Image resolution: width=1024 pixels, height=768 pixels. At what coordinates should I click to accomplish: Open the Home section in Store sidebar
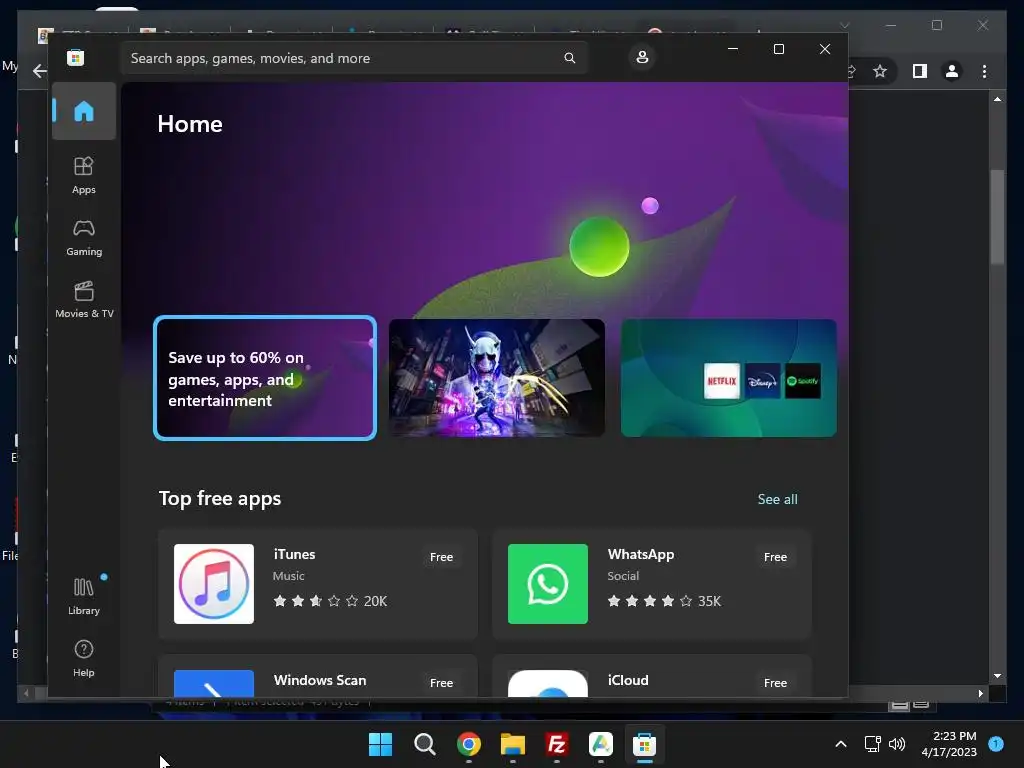pos(84,111)
